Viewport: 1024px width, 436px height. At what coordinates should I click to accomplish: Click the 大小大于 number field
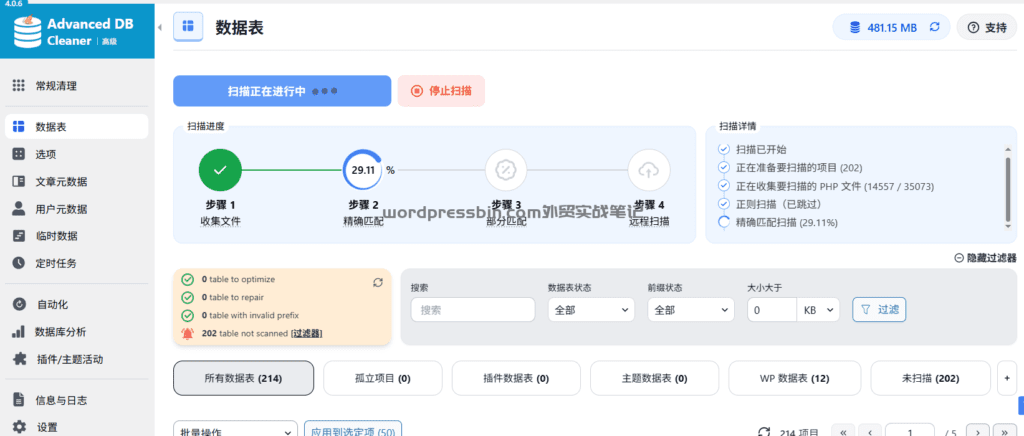771,310
